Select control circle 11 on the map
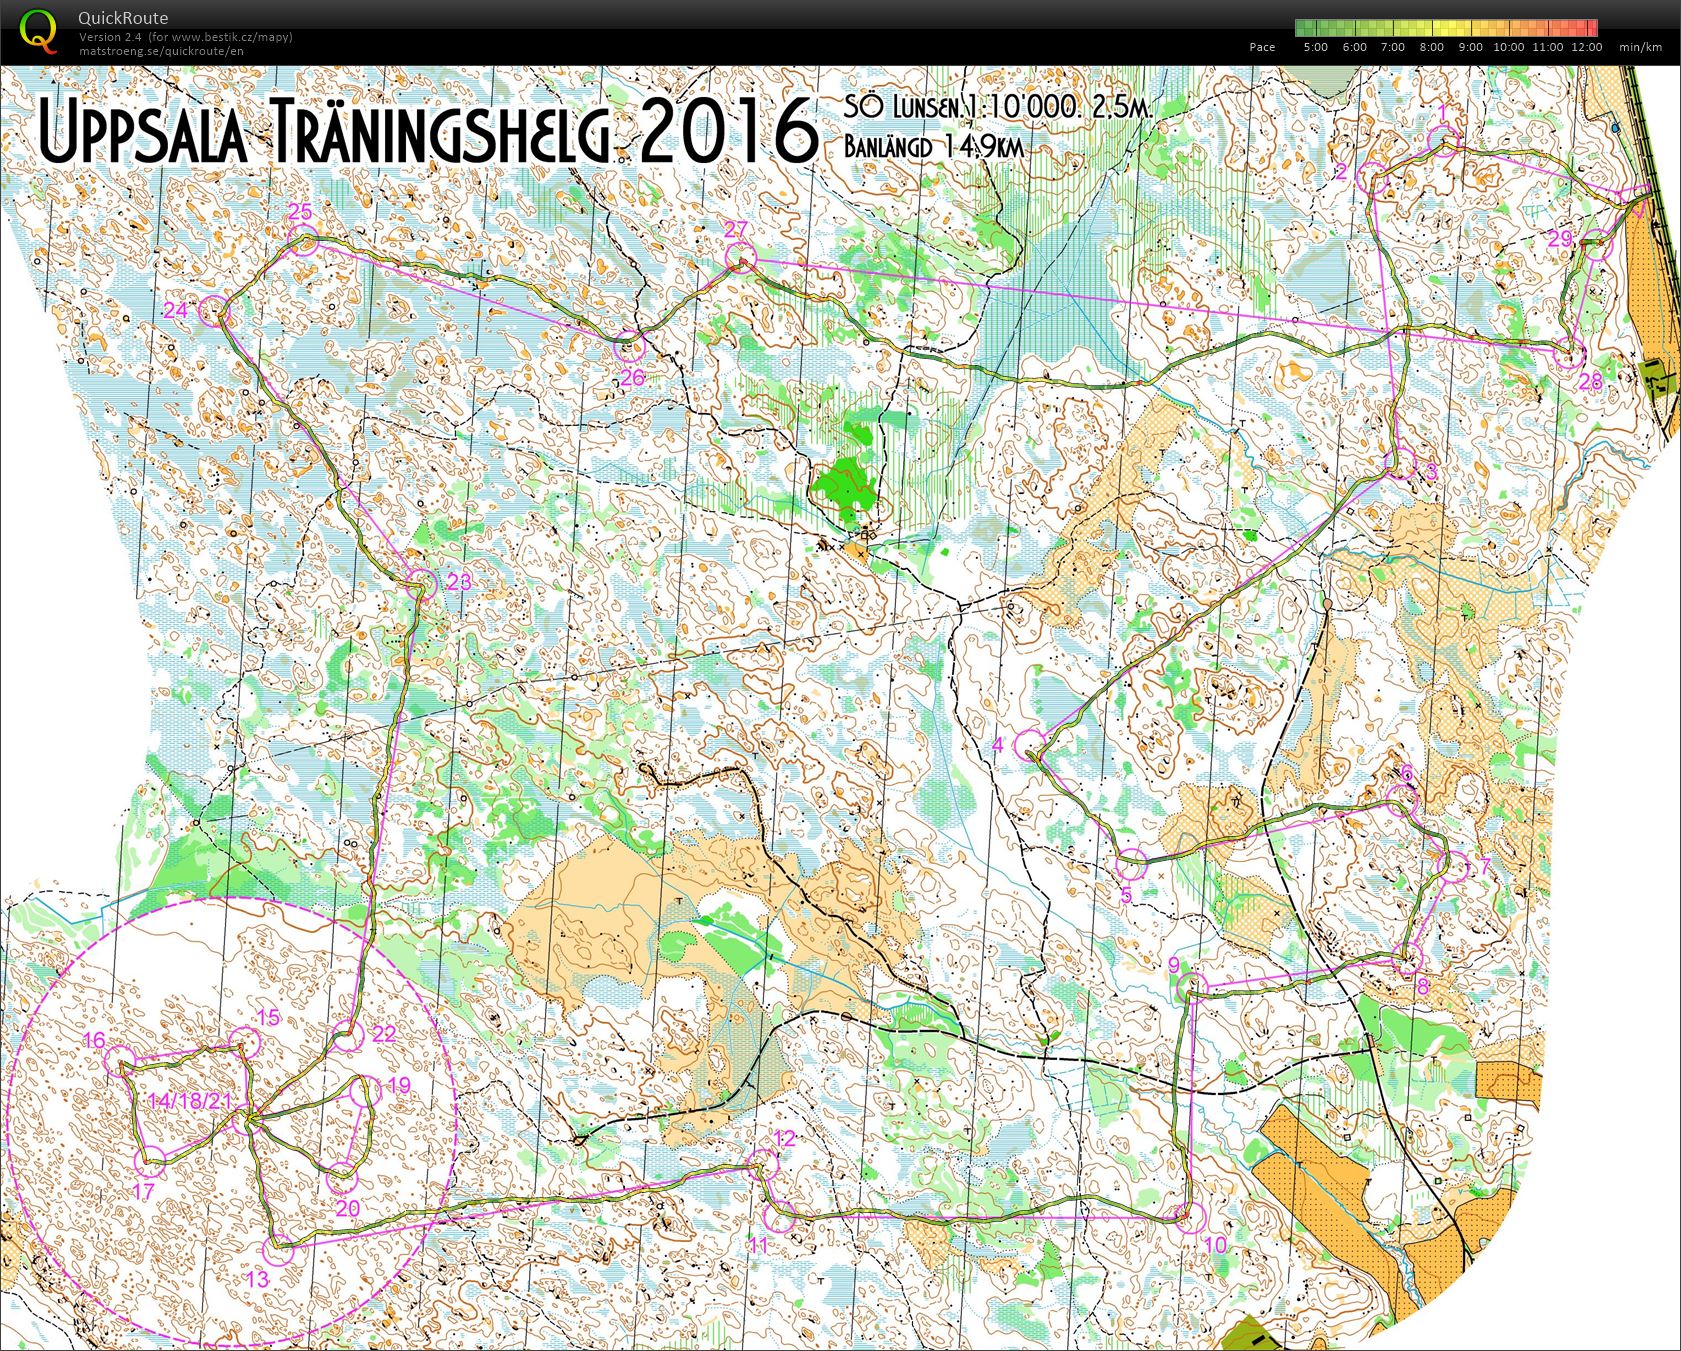This screenshot has height=1351, width=1681. 778,1217
